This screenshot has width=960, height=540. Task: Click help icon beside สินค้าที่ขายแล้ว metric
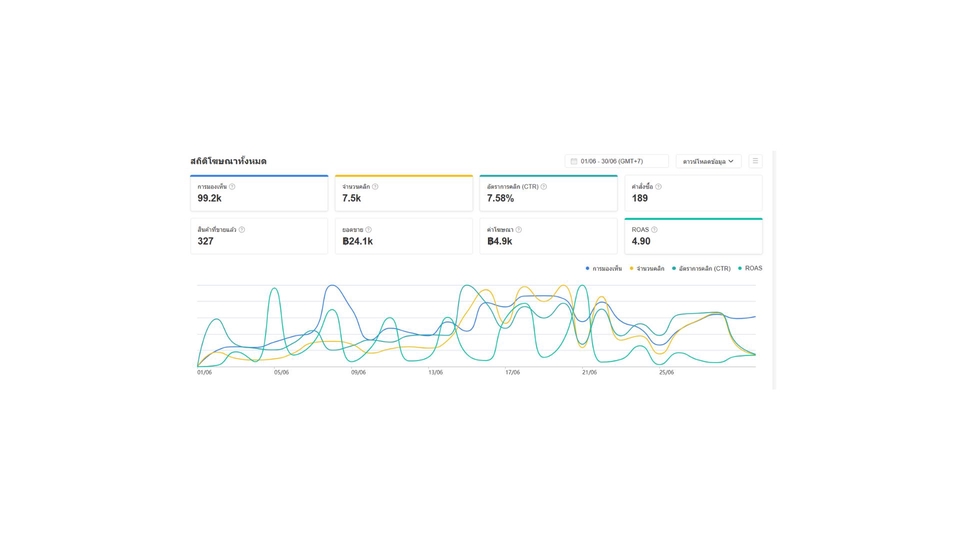pyautogui.click(x=242, y=230)
